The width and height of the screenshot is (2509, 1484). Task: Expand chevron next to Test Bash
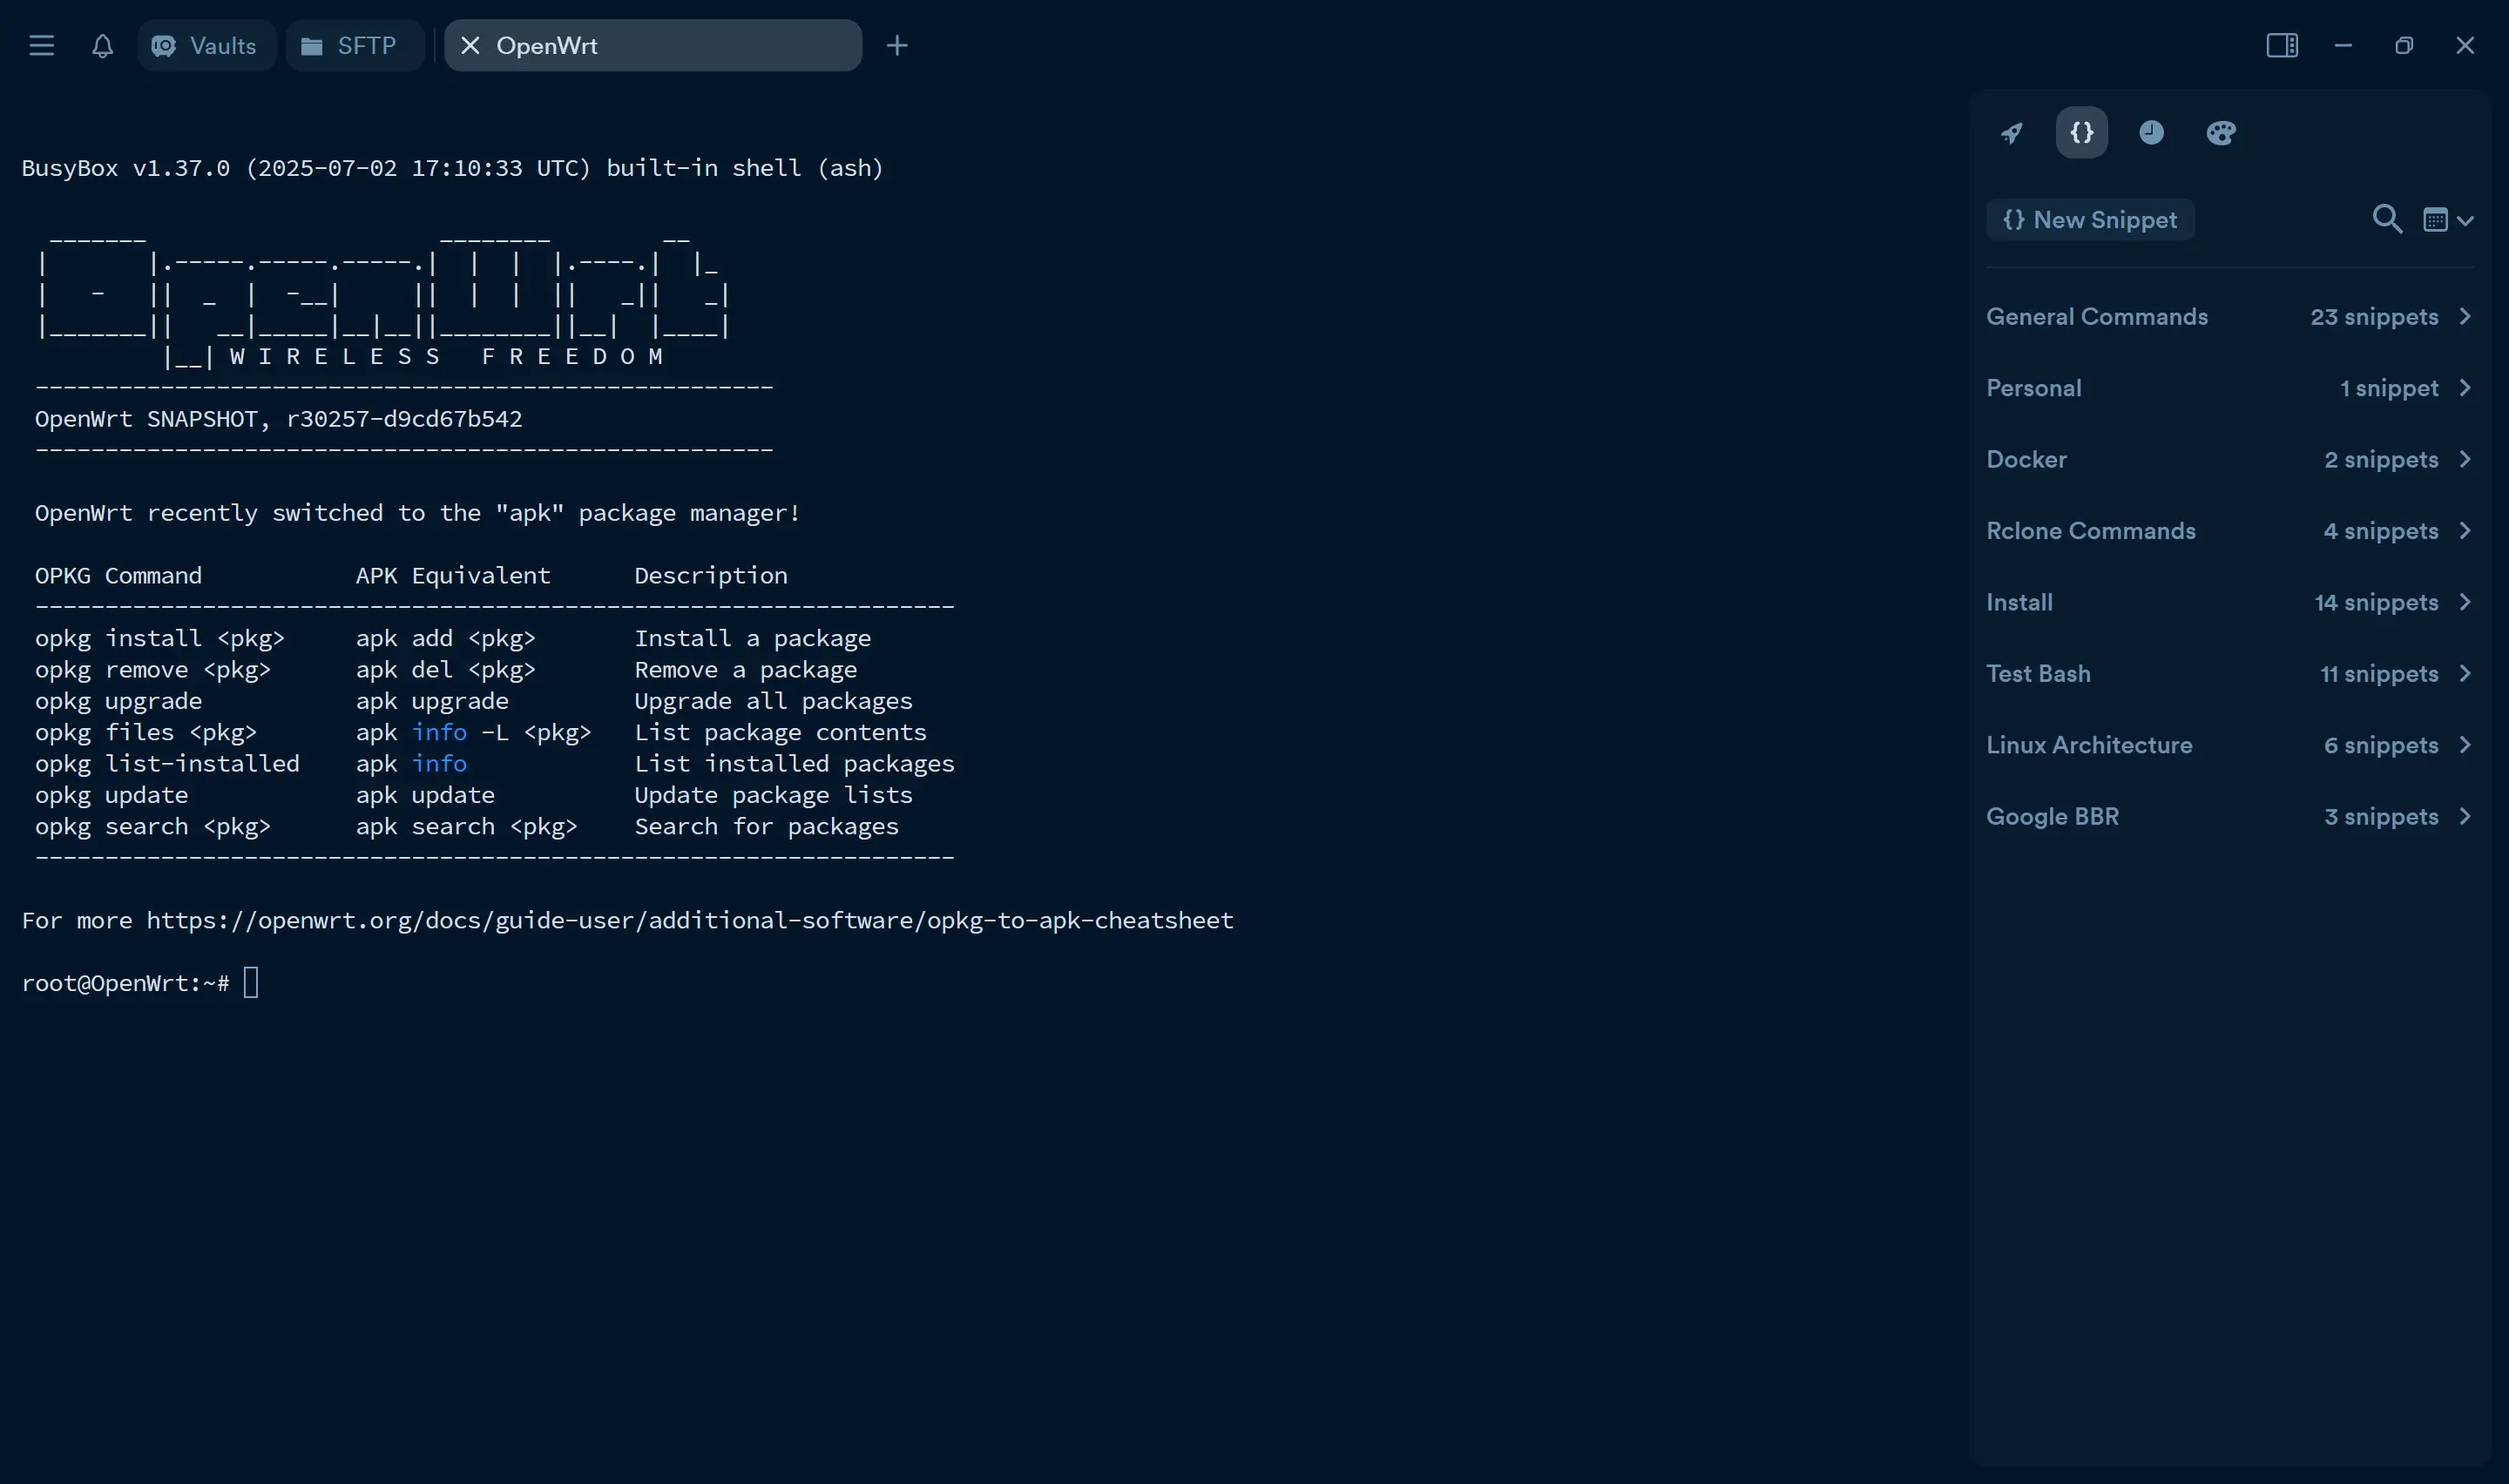point(2465,674)
